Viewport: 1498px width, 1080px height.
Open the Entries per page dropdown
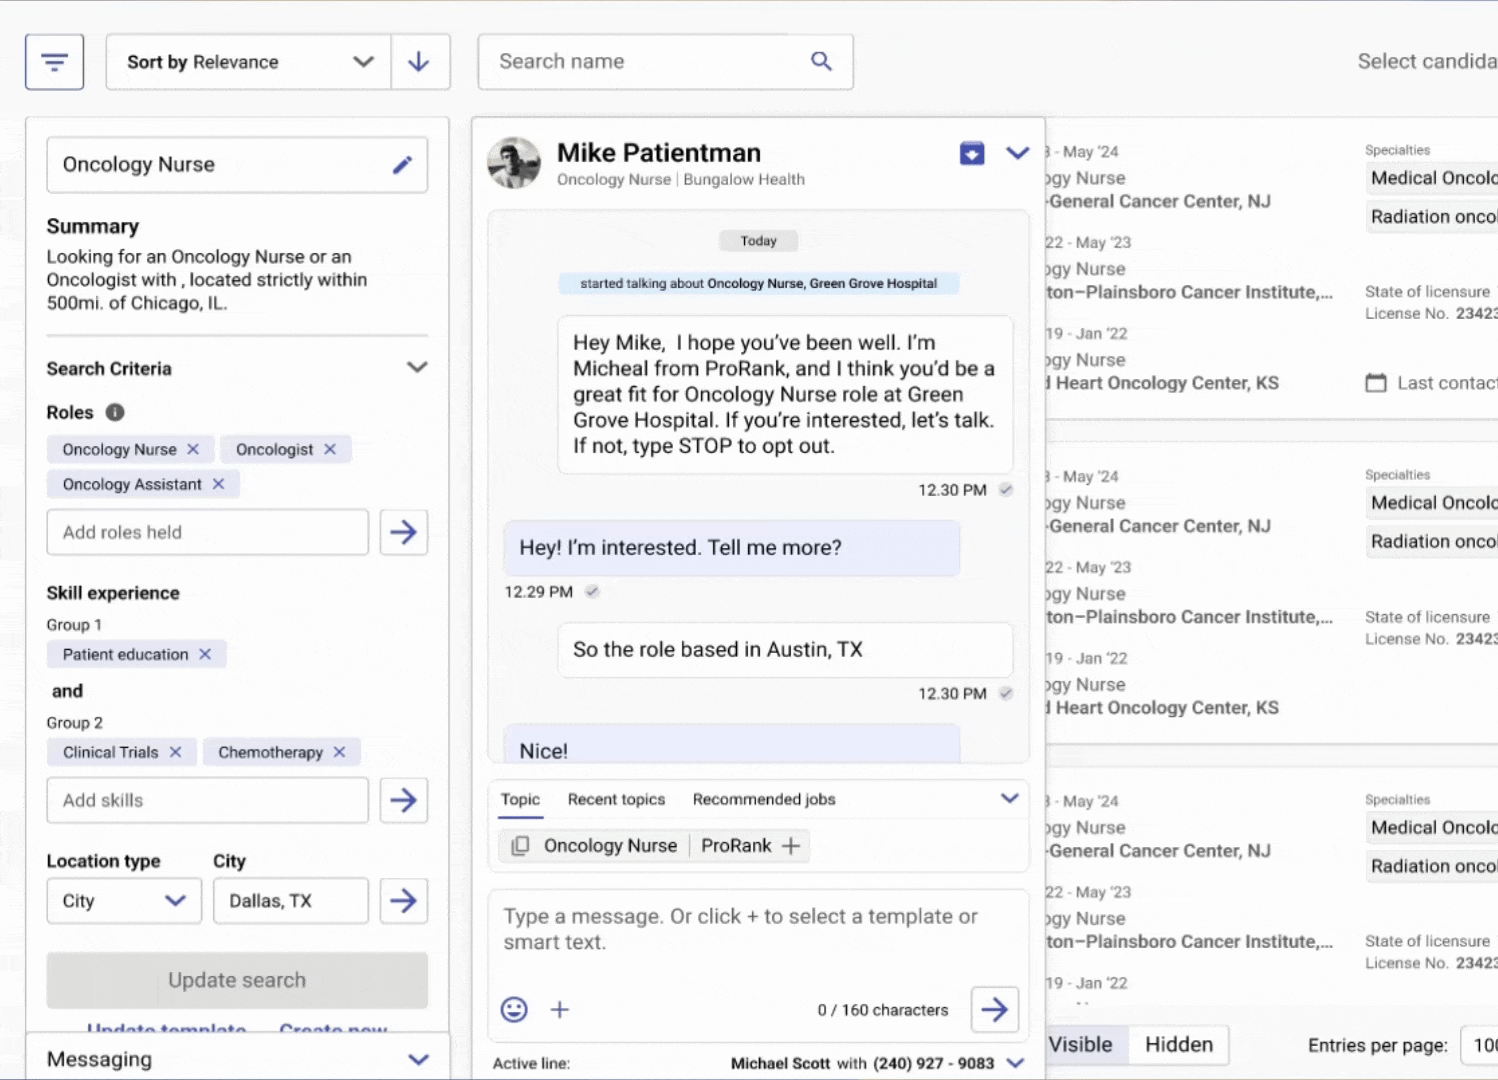click(1479, 1045)
